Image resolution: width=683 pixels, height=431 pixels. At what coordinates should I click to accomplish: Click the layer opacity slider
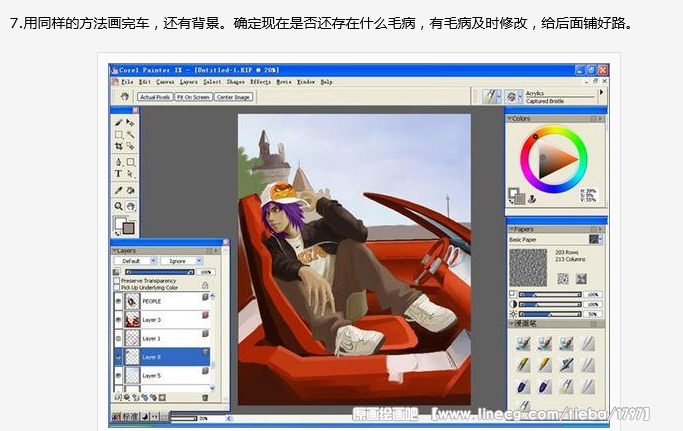pyautogui.click(x=159, y=272)
